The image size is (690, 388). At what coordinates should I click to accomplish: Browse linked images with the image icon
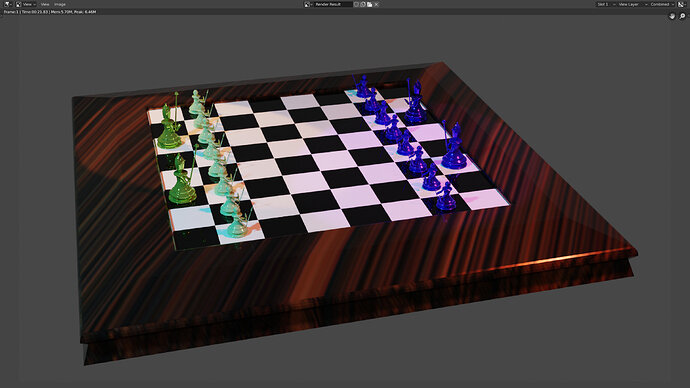pyautogui.click(x=308, y=4)
